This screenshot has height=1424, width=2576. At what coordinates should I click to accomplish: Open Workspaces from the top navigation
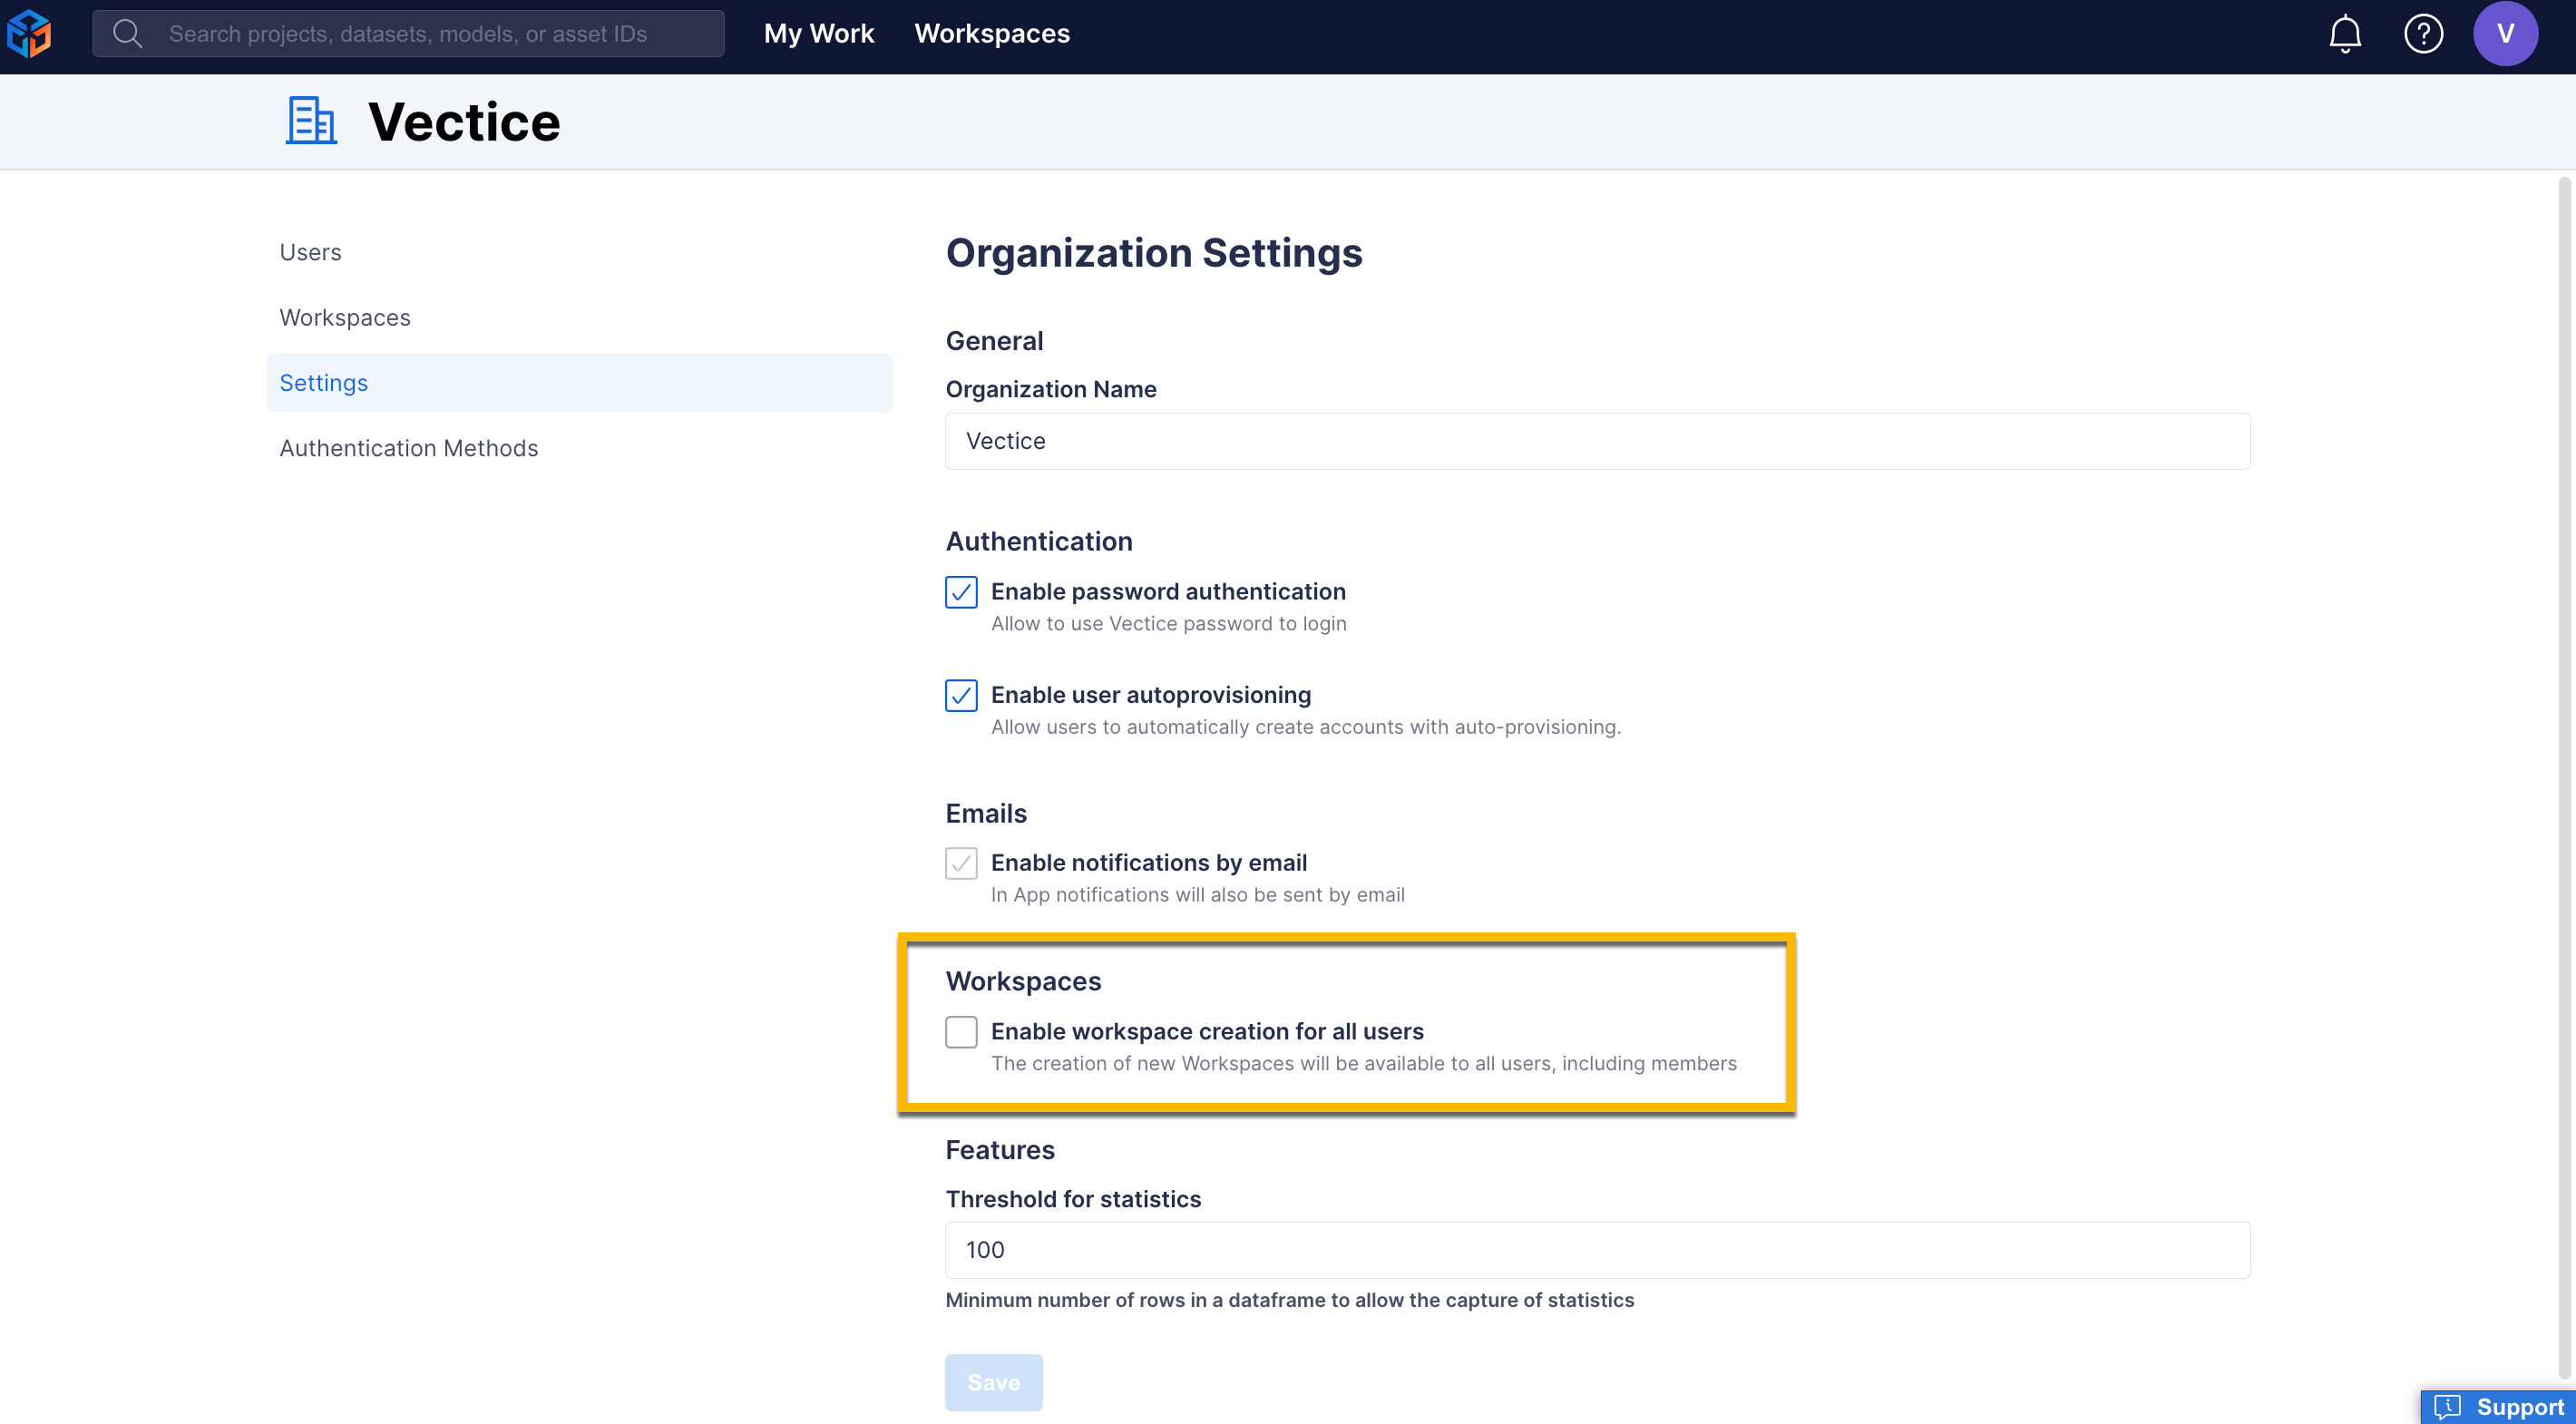pos(991,33)
